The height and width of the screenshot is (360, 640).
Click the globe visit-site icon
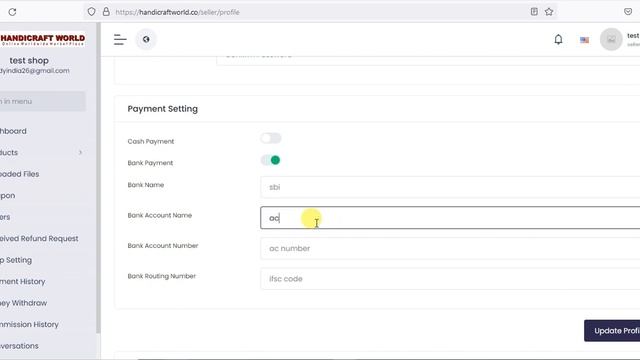pyautogui.click(x=146, y=40)
